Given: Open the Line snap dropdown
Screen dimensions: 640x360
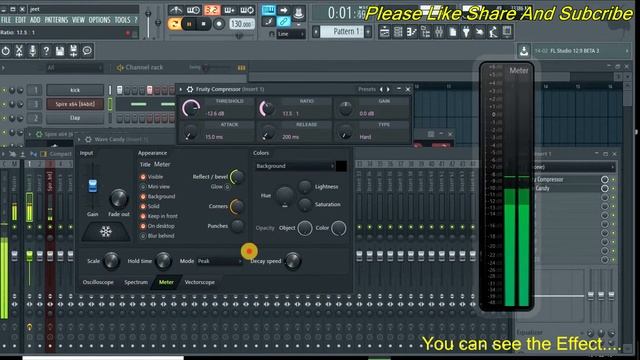Looking at the screenshot, I should coord(290,34).
